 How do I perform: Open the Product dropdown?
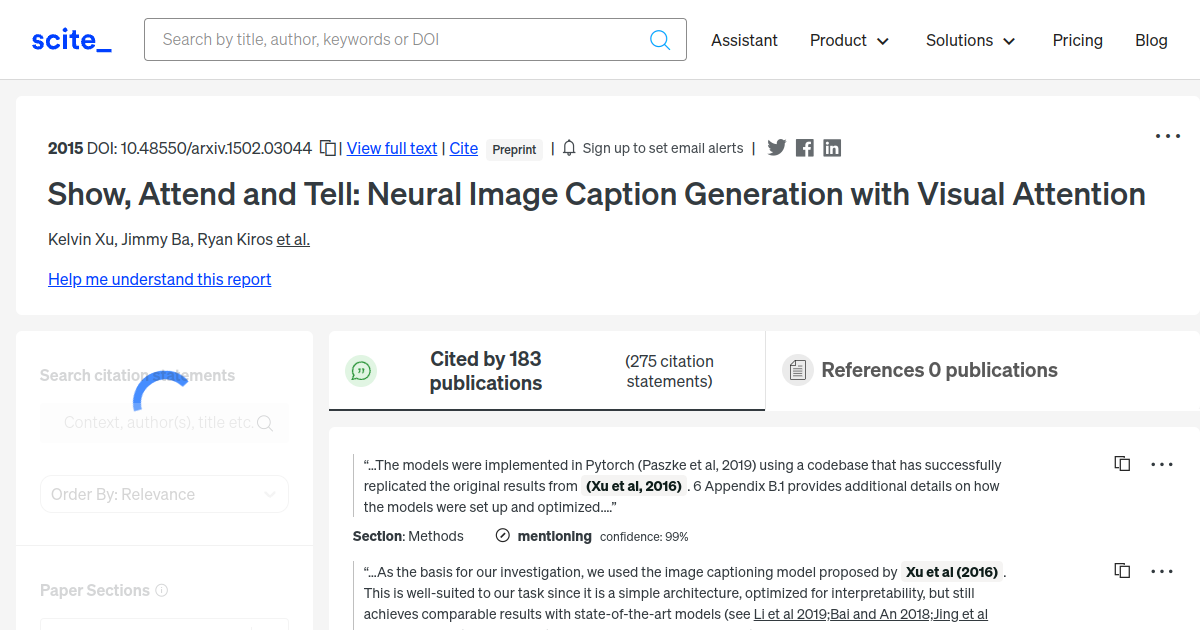[849, 40]
